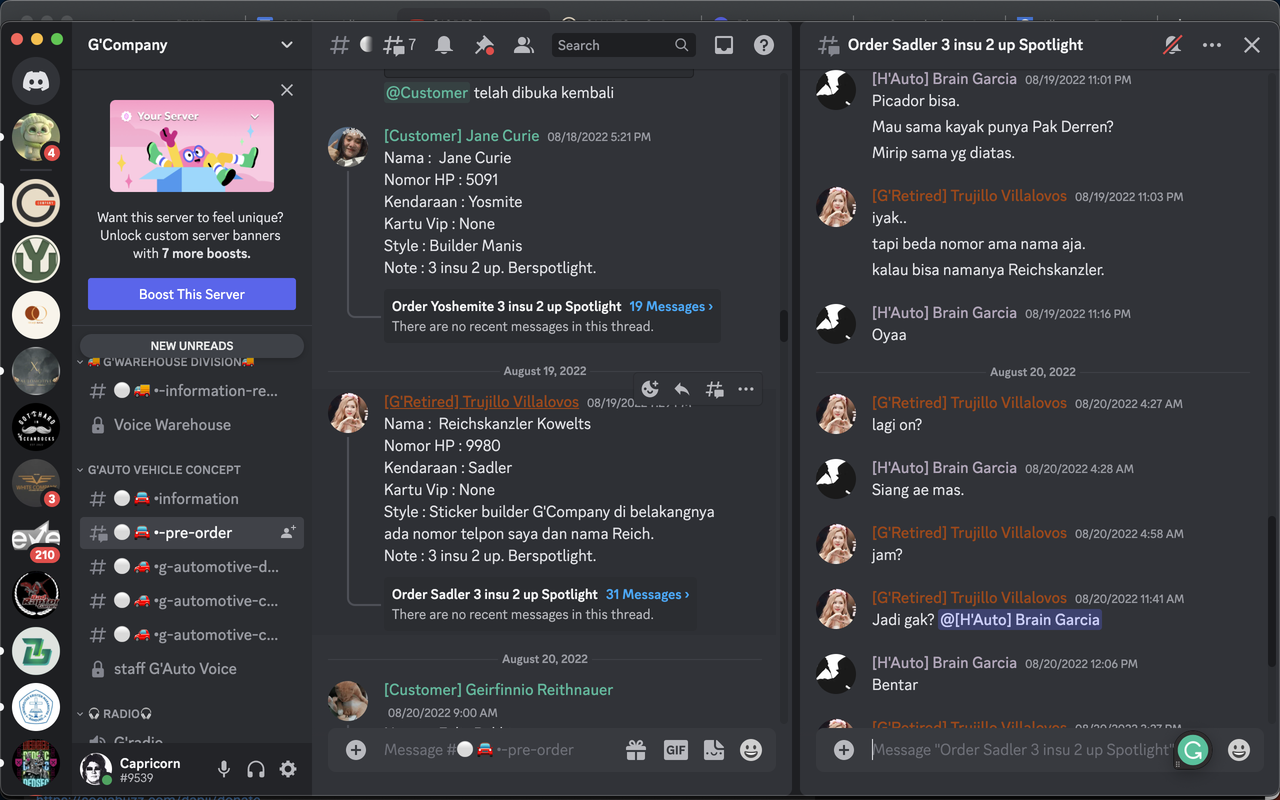Collapse the RADIO category
1280x800 pixels.
click(115, 714)
